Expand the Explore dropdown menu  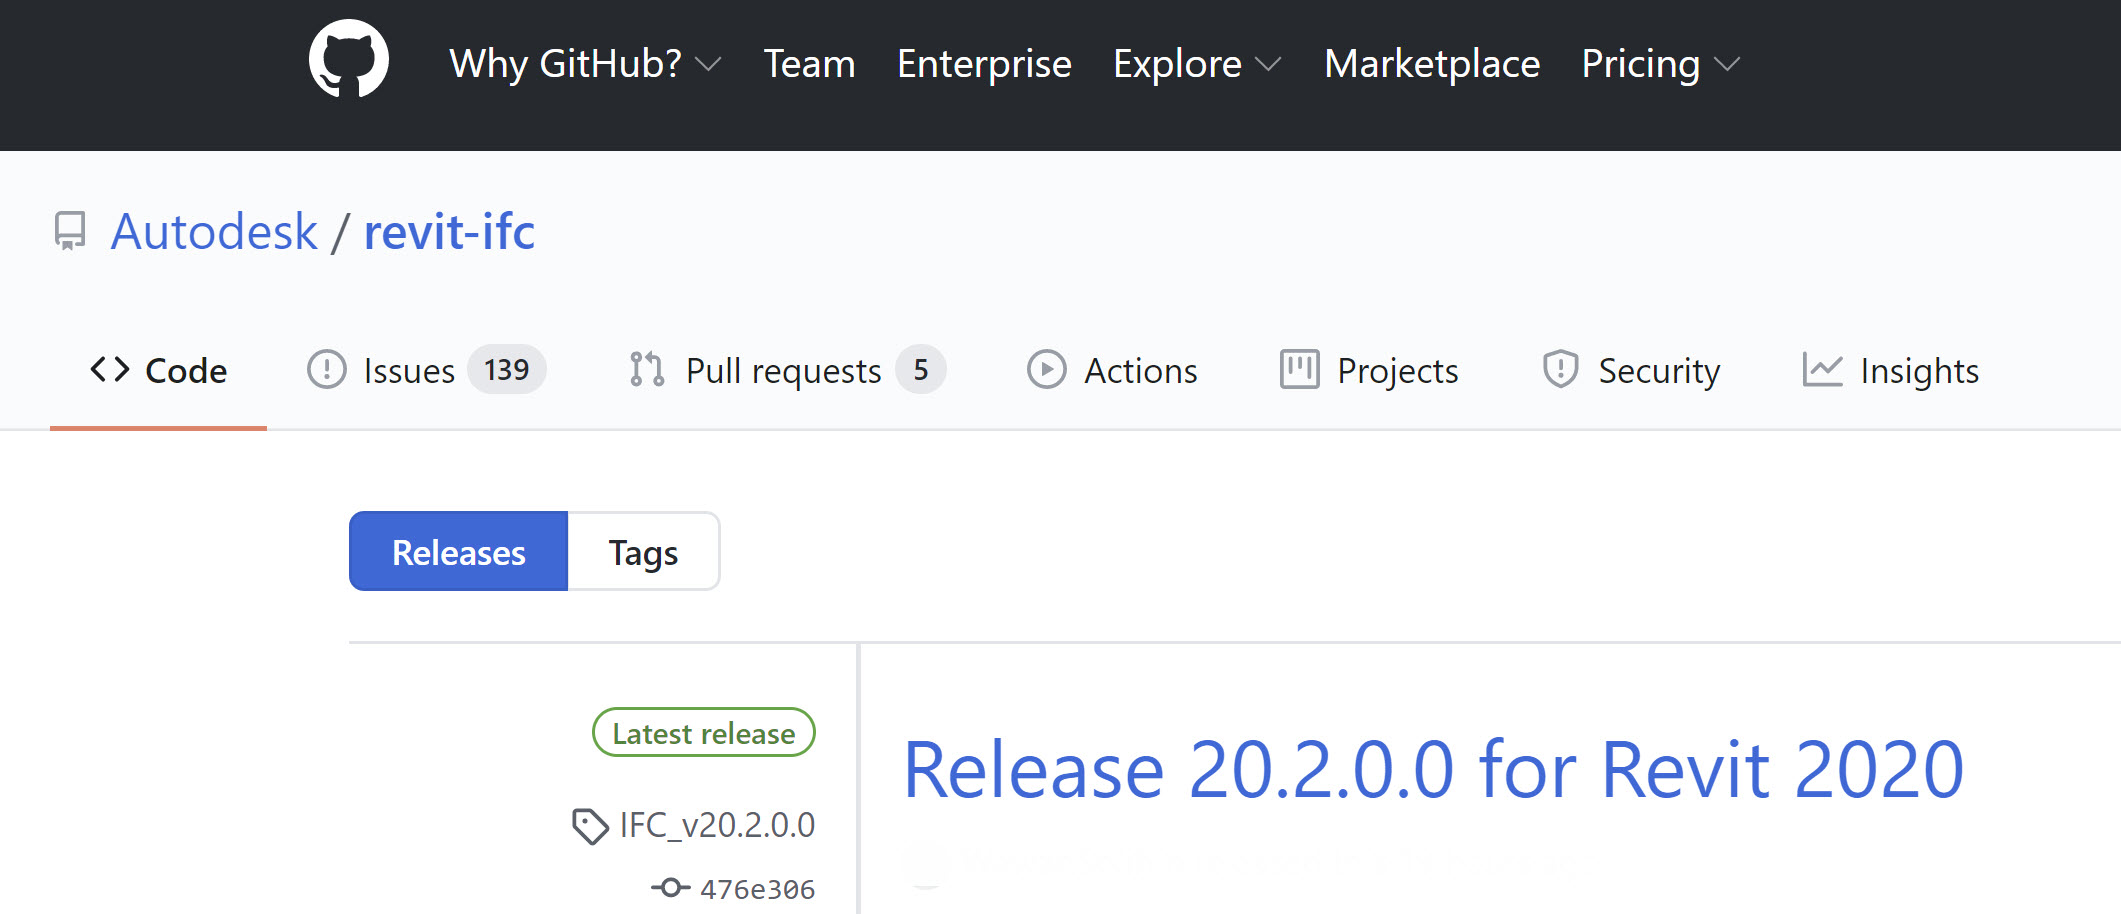click(x=1197, y=64)
